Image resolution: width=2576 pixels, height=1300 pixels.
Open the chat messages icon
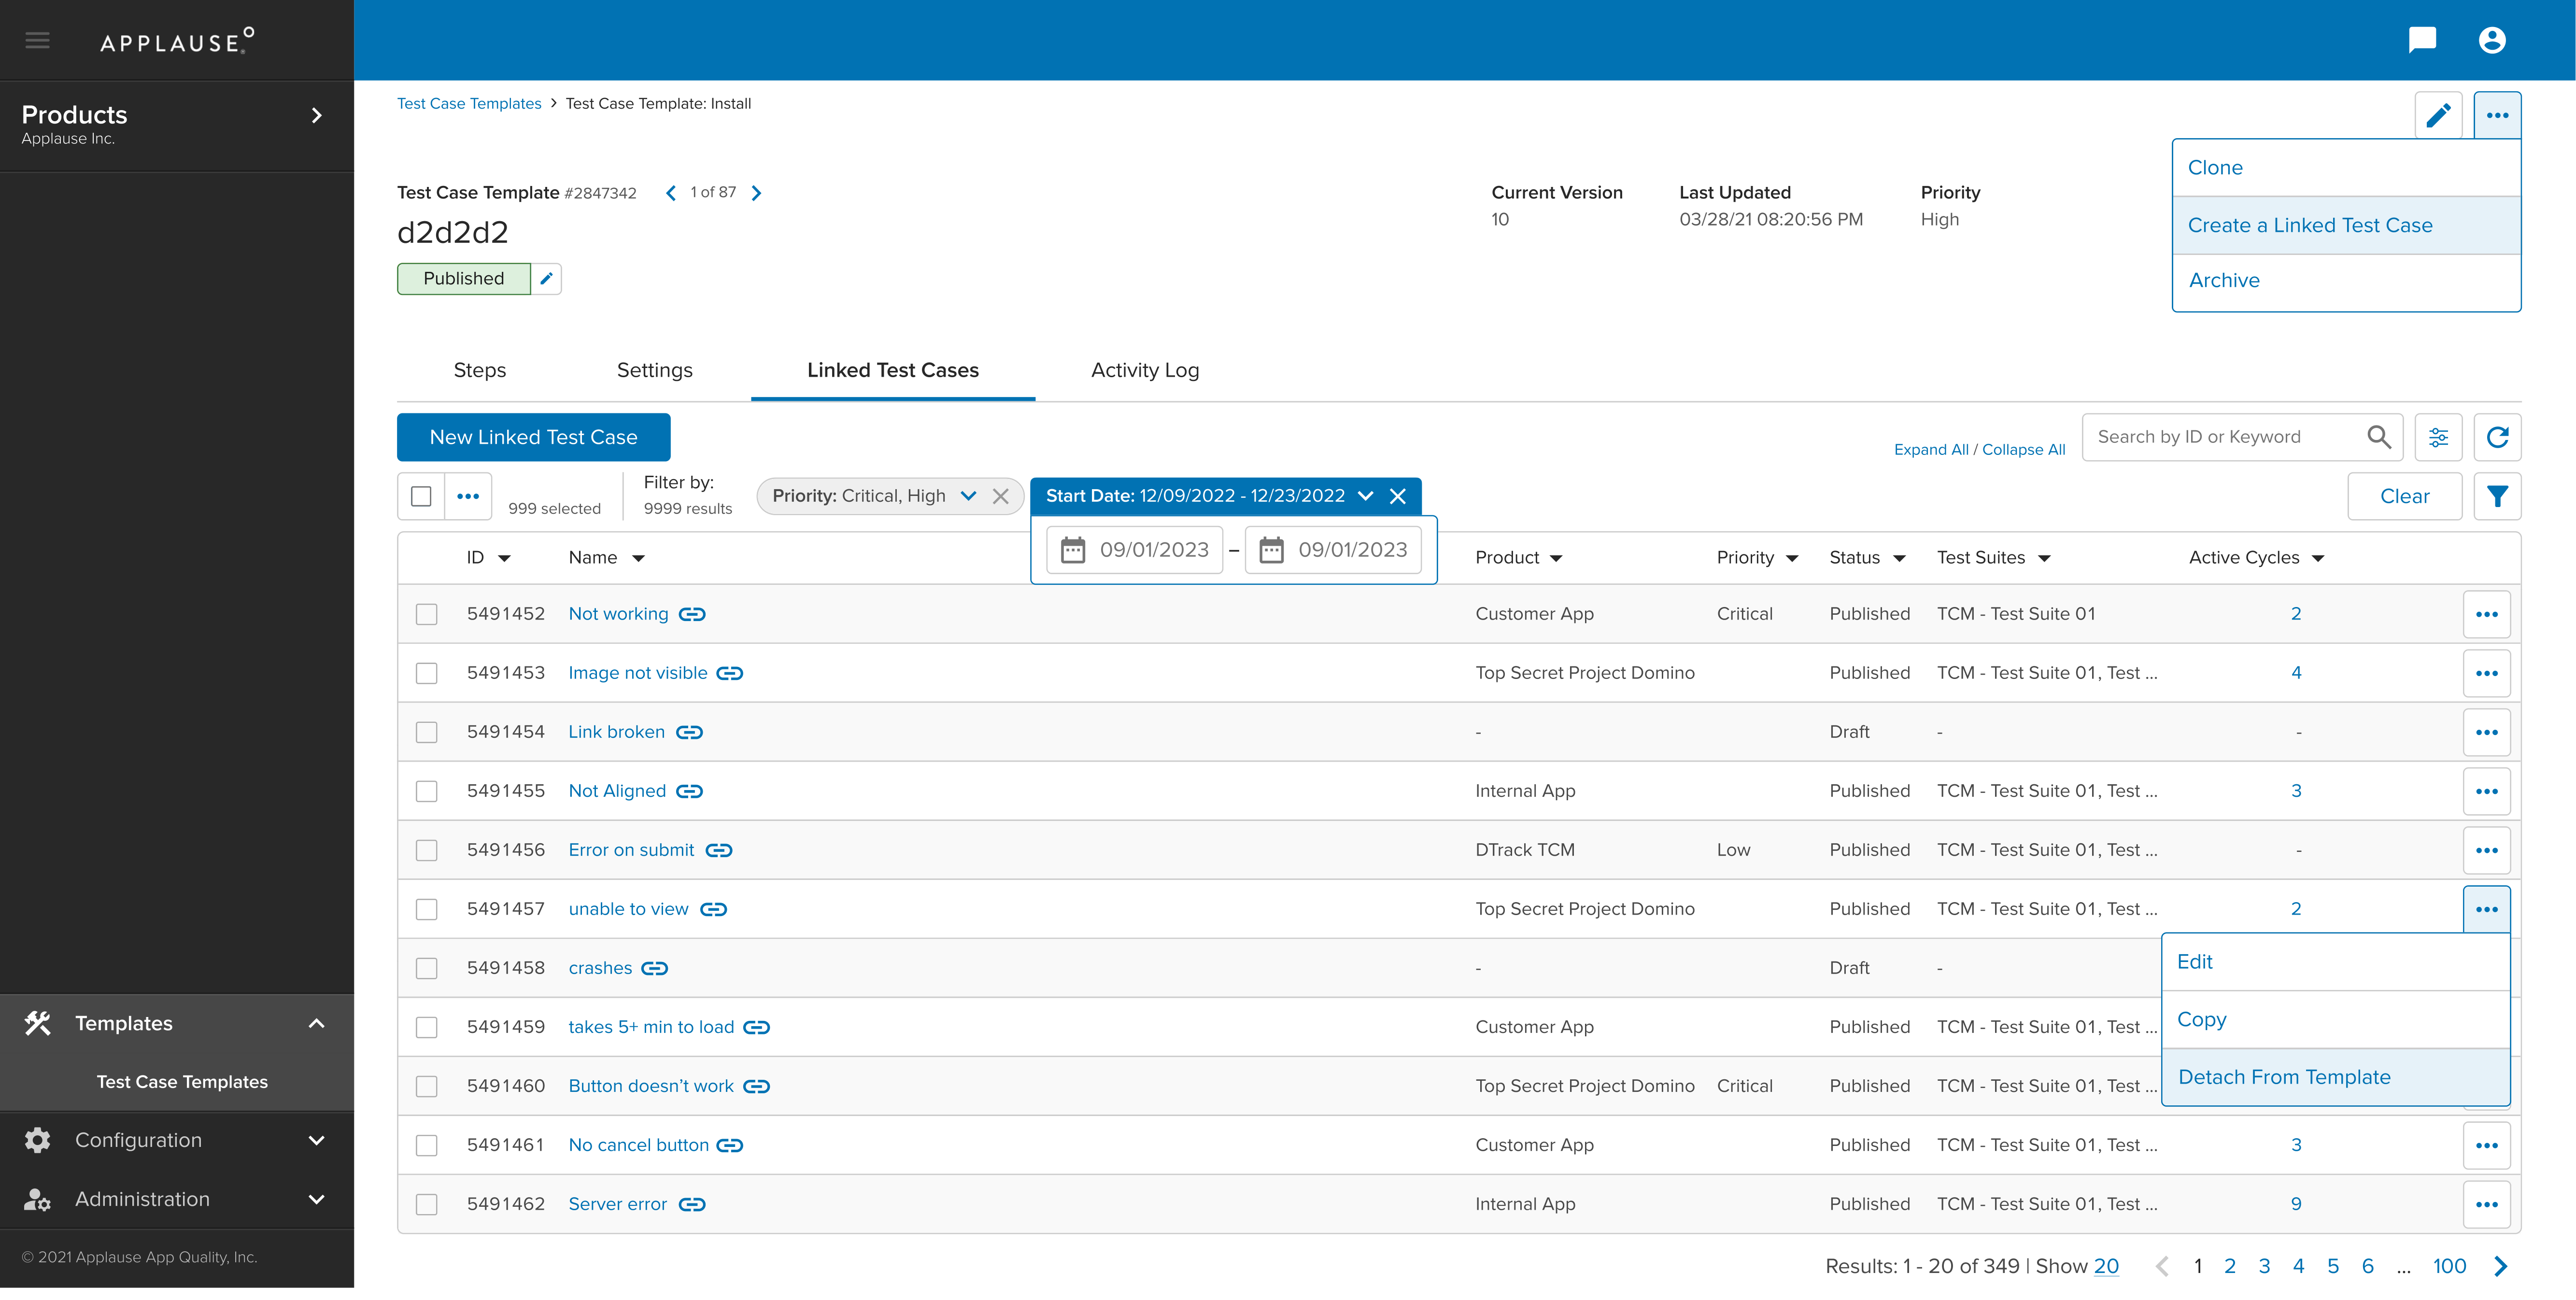tap(2422, 40)
